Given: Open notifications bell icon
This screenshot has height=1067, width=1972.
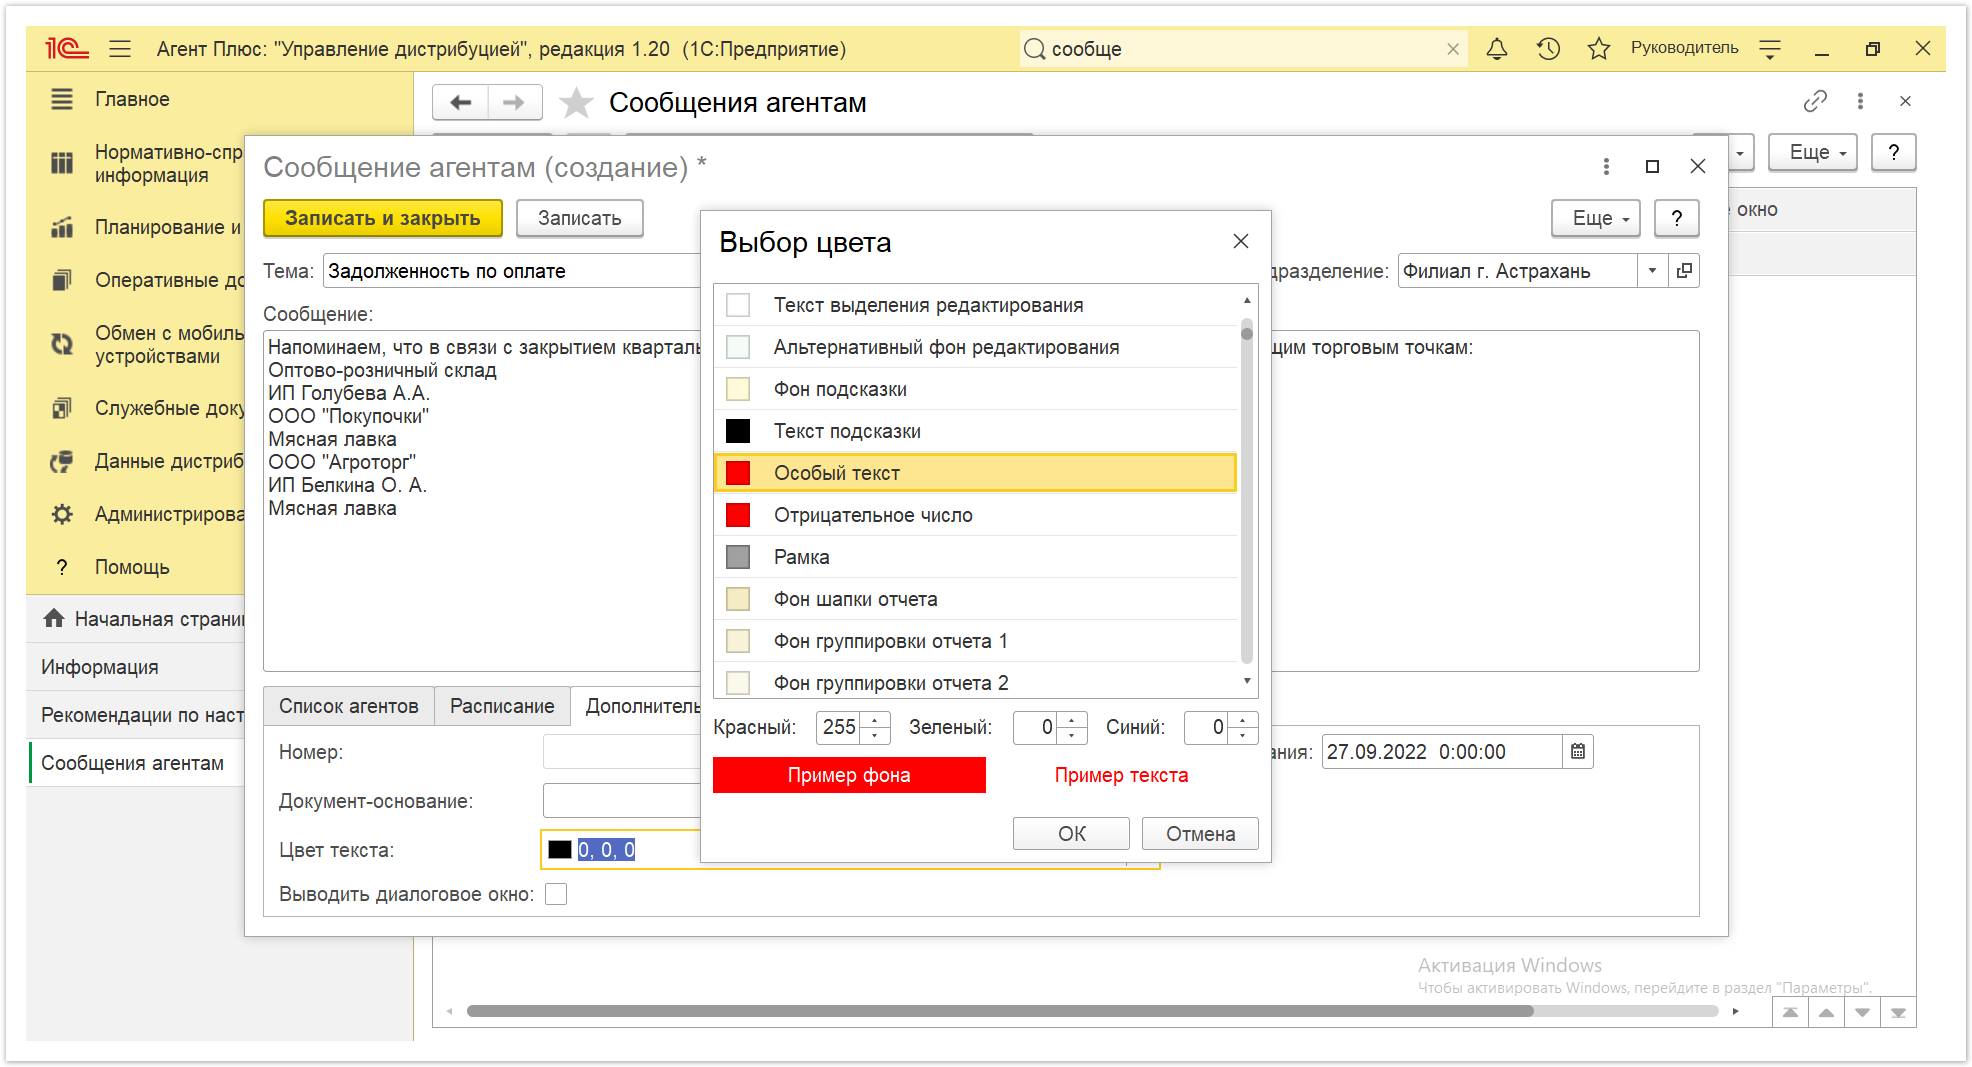Looking at the screenshot, I should point(1496,49).
